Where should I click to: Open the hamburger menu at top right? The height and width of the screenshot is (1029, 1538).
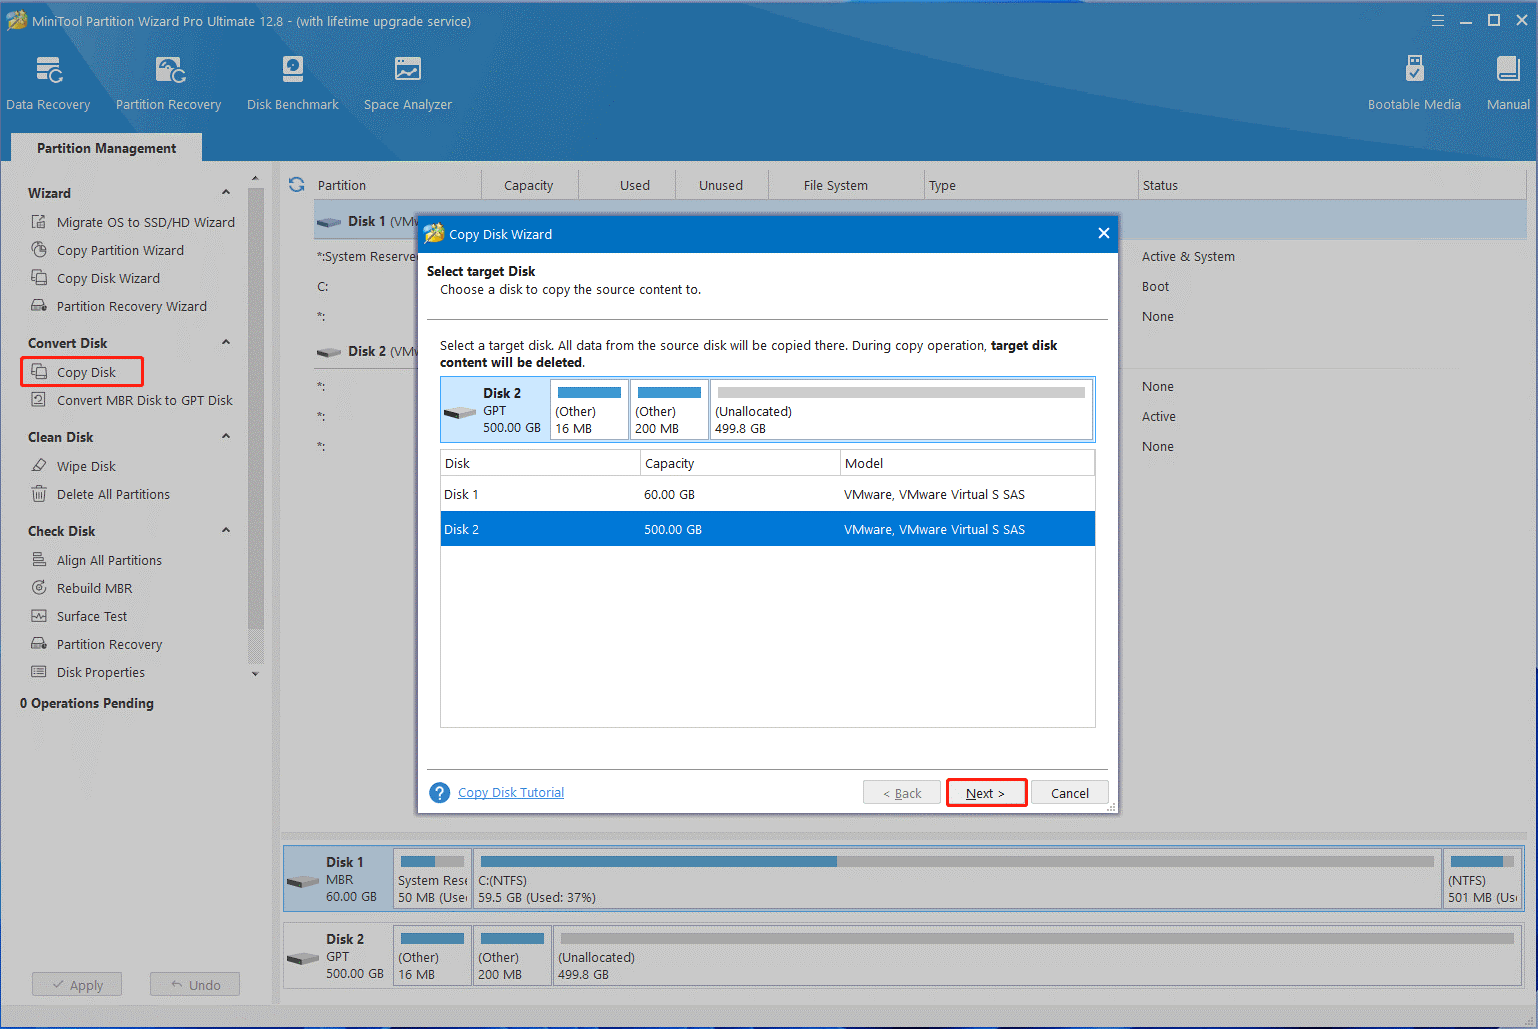click(1437, 20)
